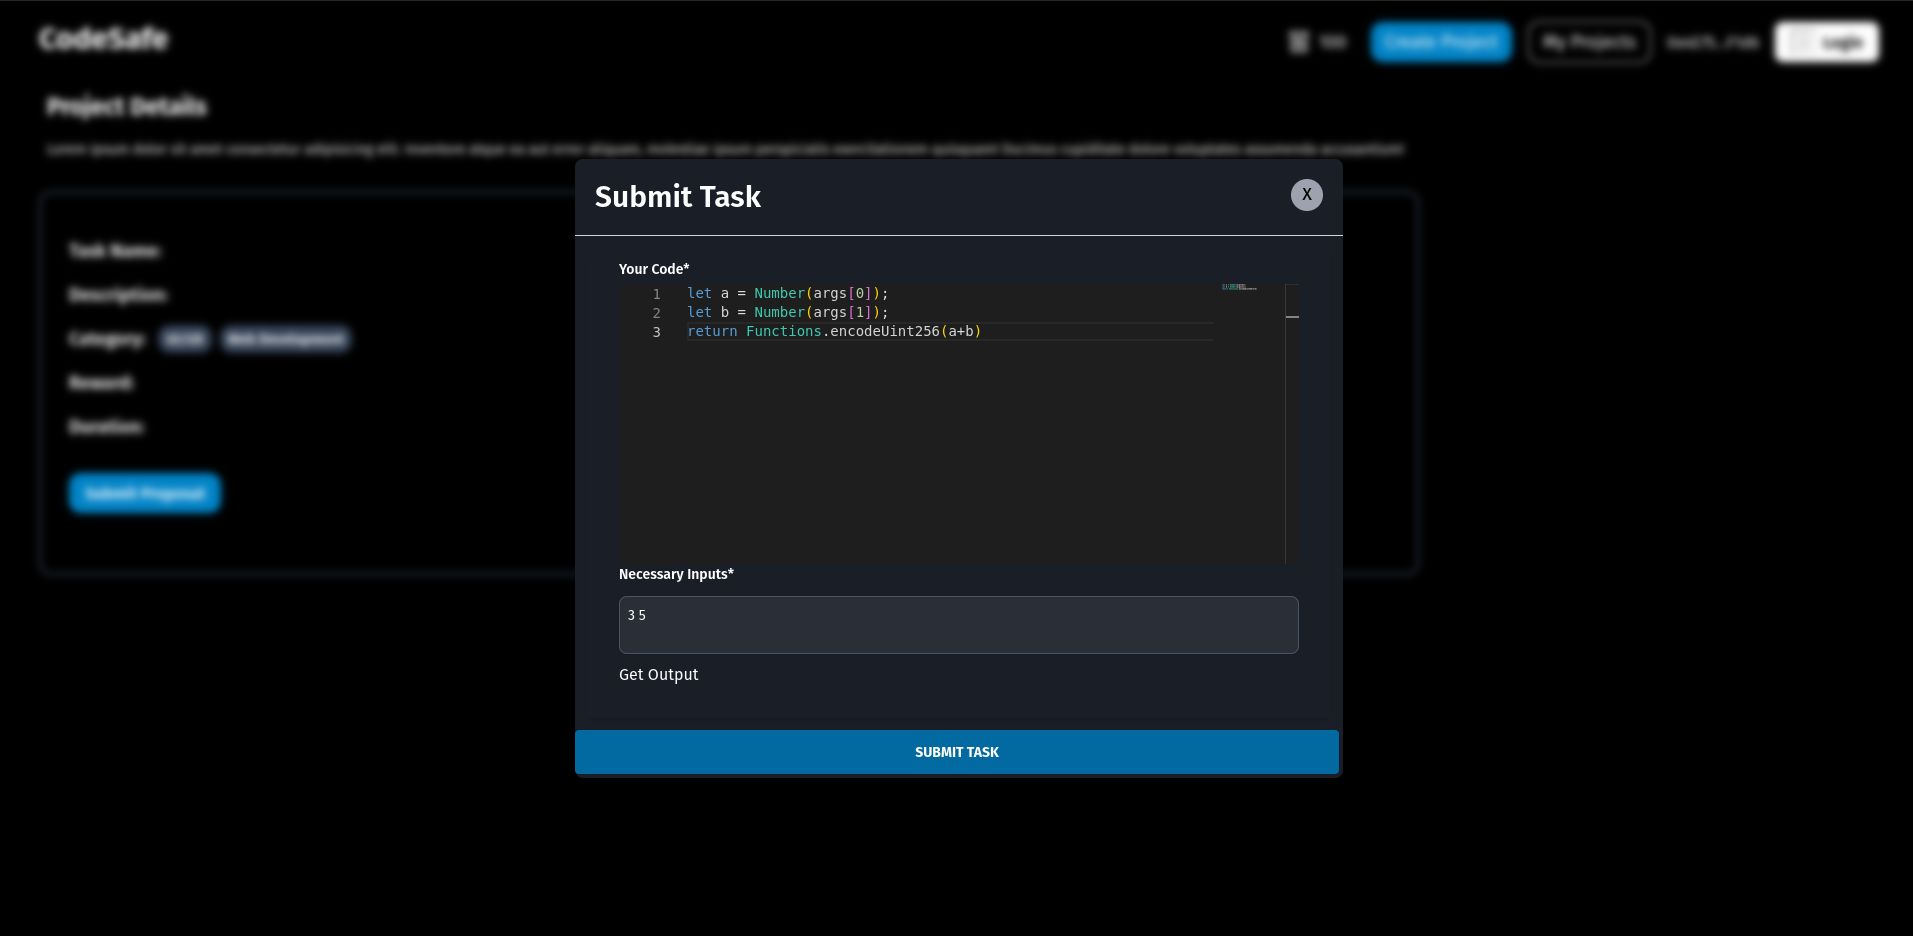Click the Get Output link
The width and height of the screenshot is (1913, 936).
658,675
